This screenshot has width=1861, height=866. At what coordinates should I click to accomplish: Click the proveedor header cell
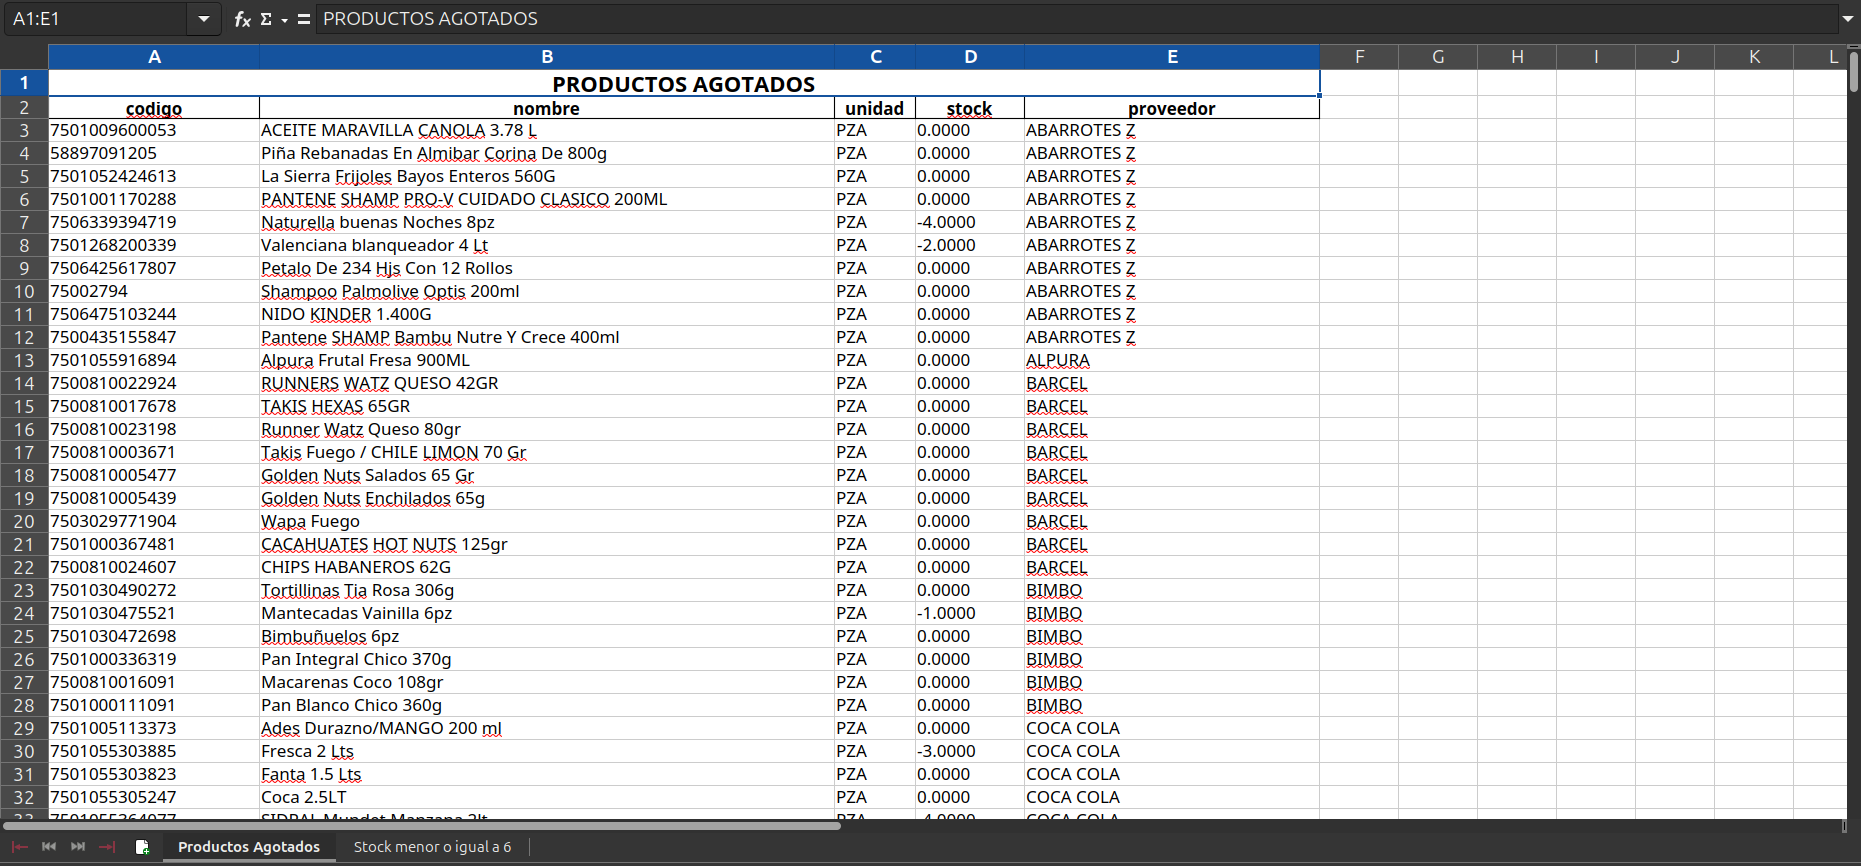pyautogui.click(x=1172, y=108)
